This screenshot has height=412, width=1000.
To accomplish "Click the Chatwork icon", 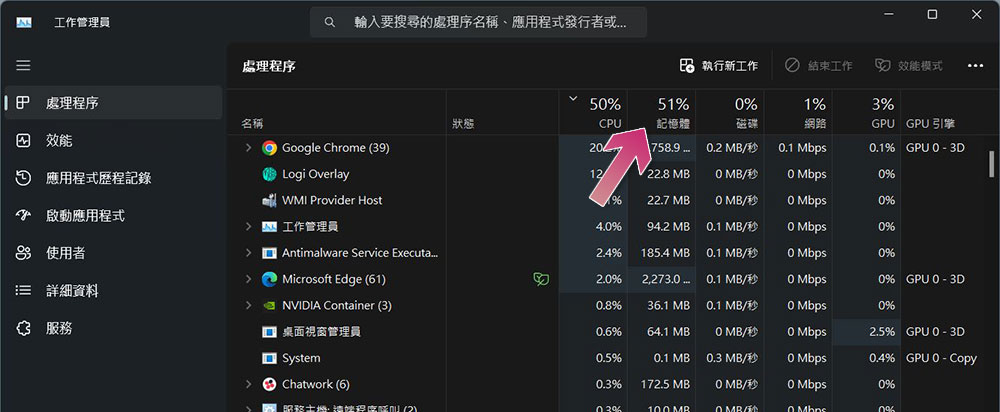I will pyautogui.click(x=269, y=385).
